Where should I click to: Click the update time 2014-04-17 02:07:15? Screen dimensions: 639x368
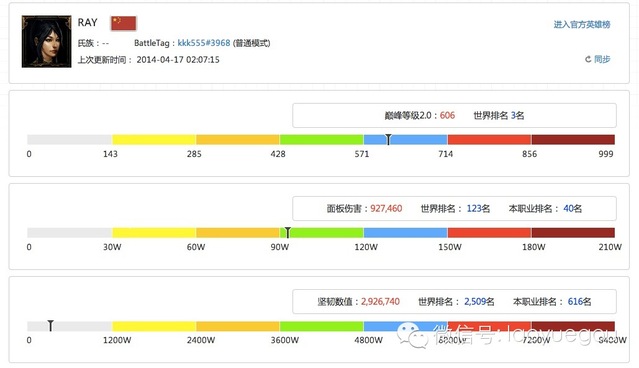click(178, 59)
